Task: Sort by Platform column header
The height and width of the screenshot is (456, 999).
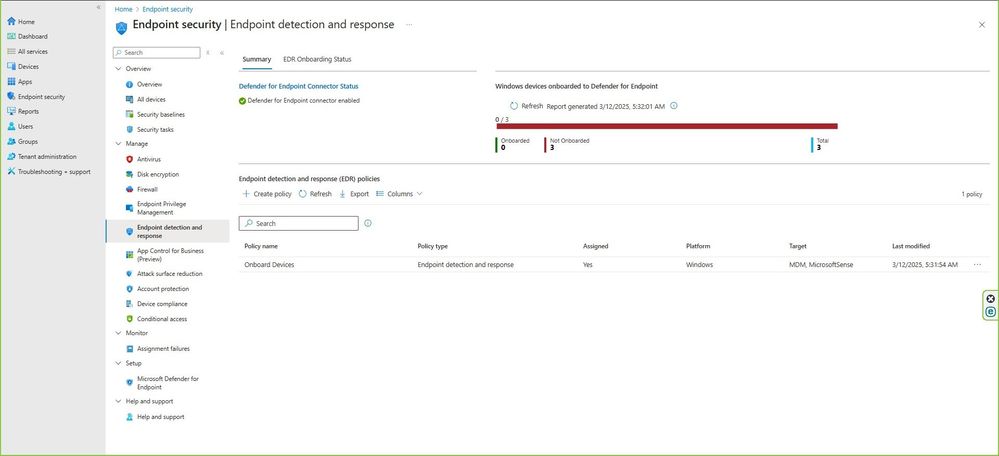Action: pyautogui.click(x=698, y=246)
